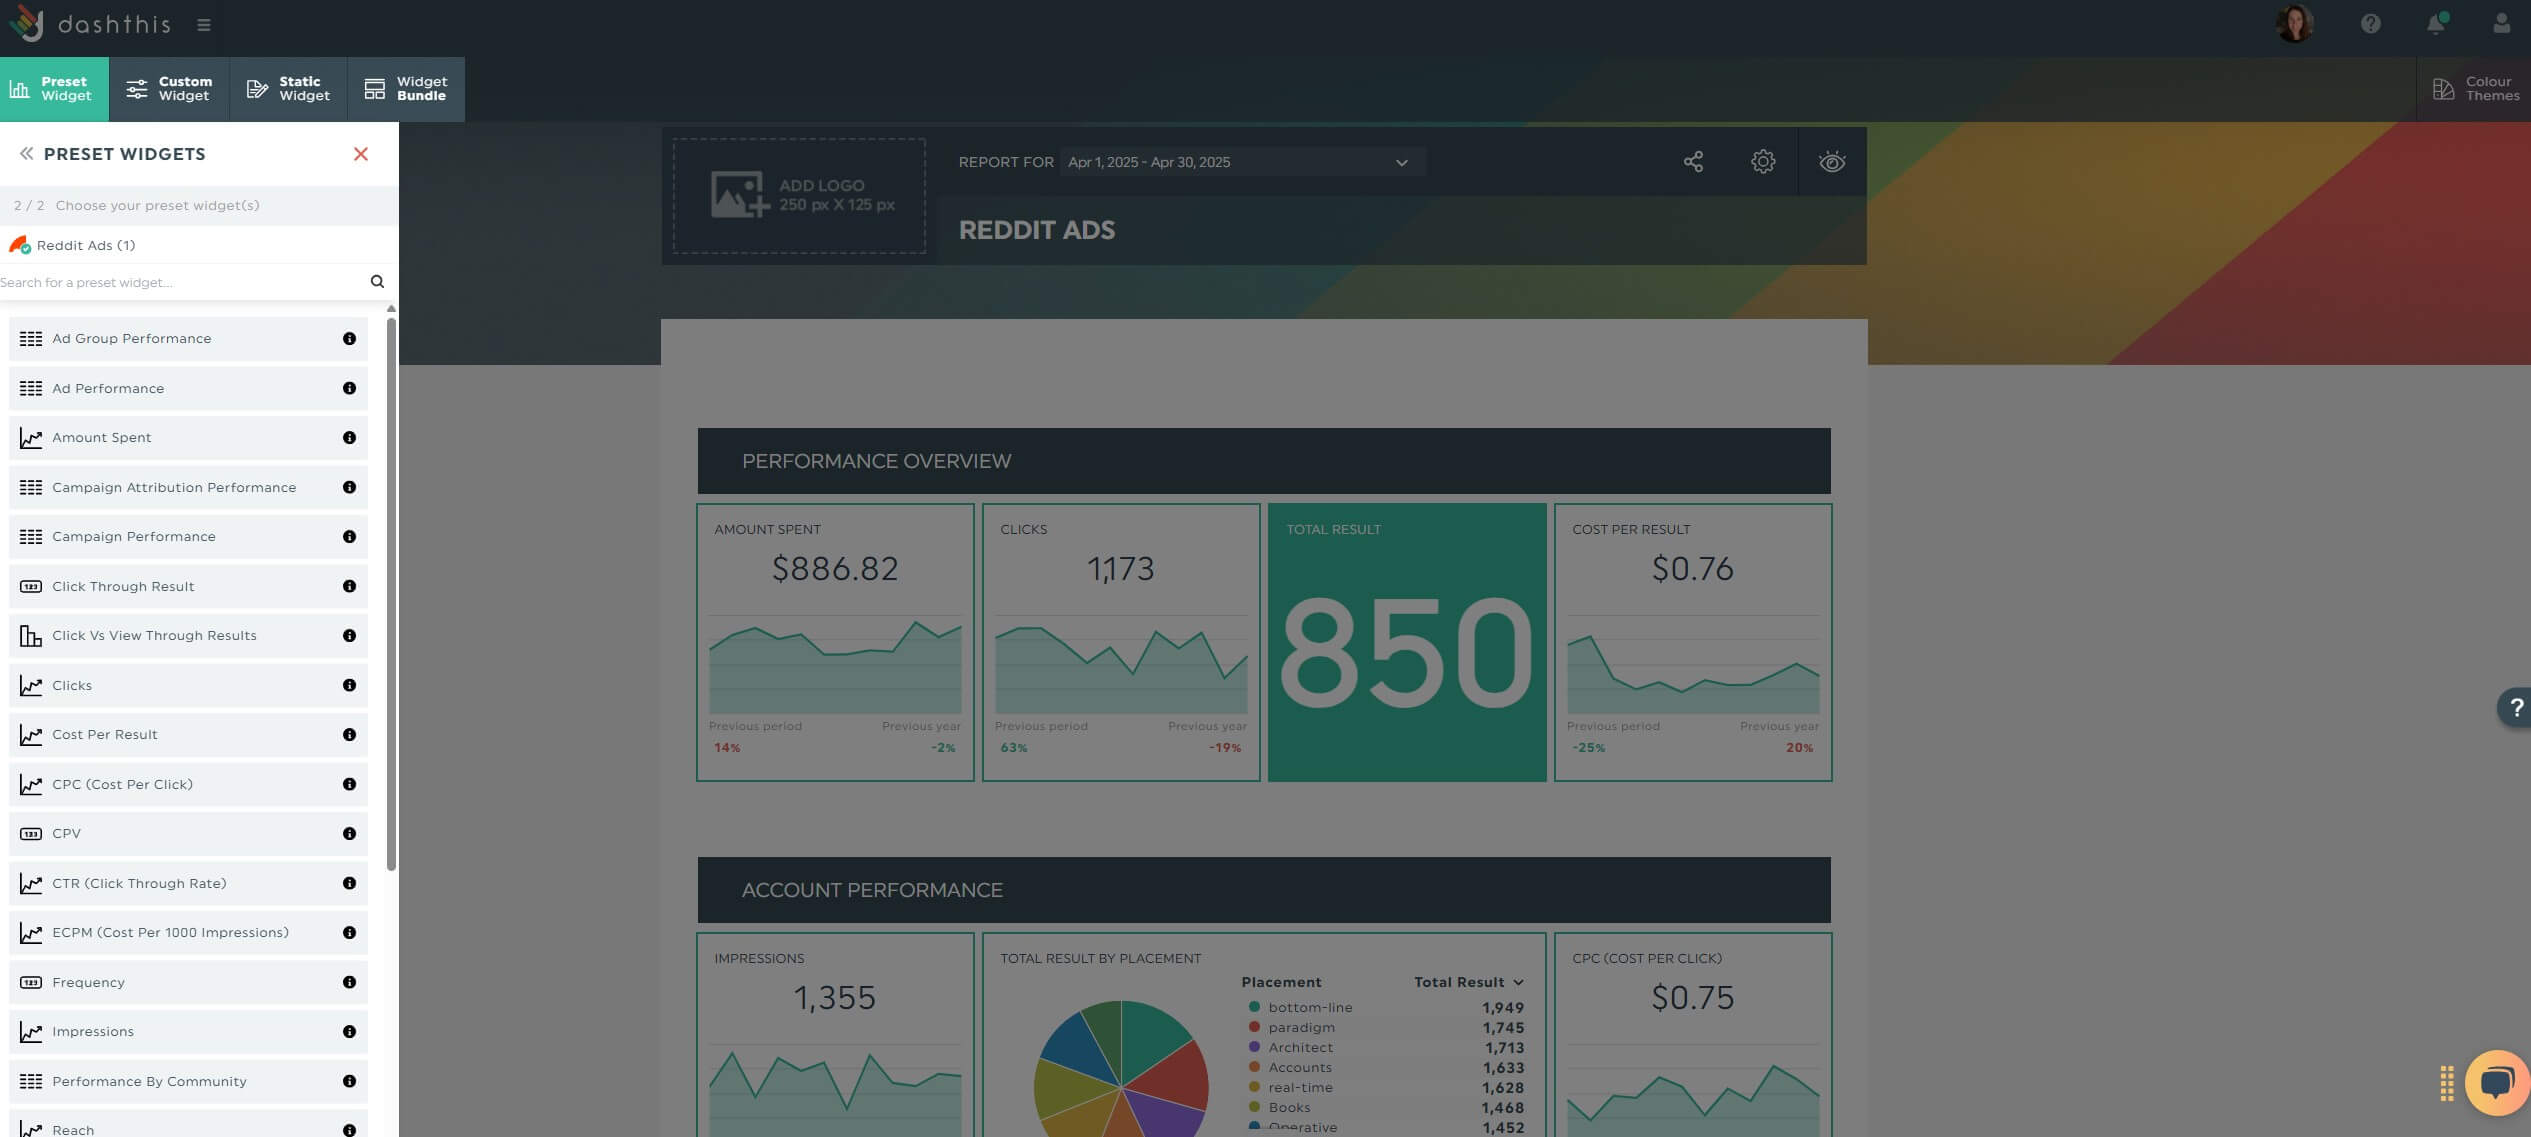Select the Static Widget tab
Screen dimensions: 2531x1137
tap(288, 89)
